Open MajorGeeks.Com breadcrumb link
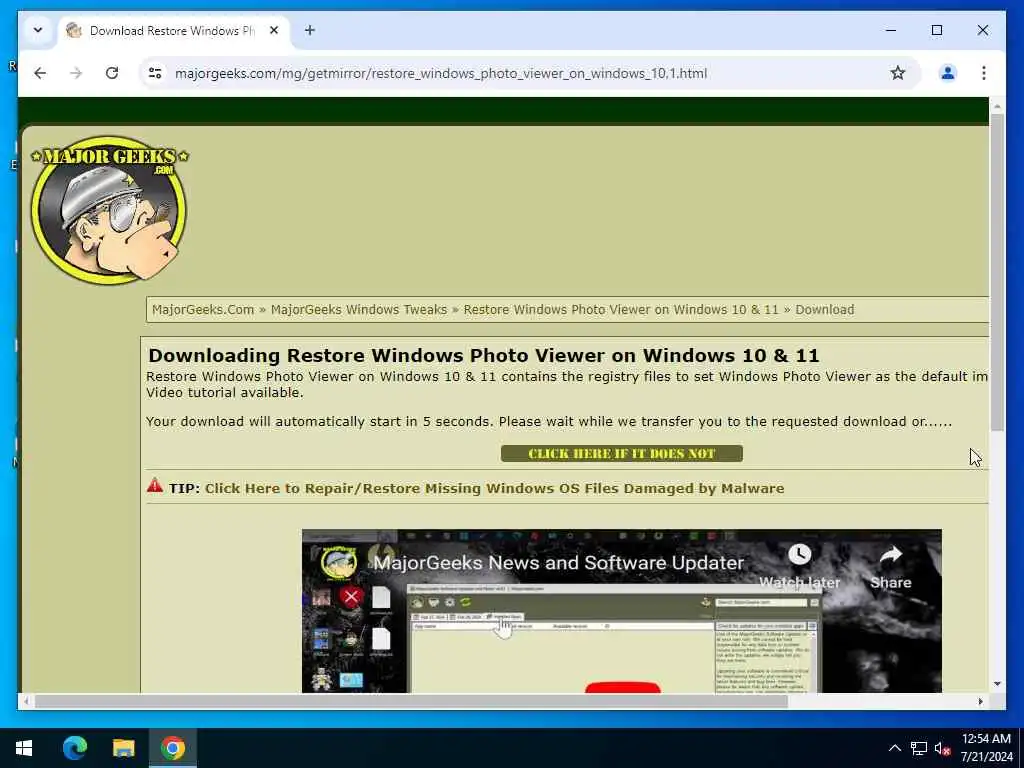Viewport: 1024px width, 768px height. 203,310
